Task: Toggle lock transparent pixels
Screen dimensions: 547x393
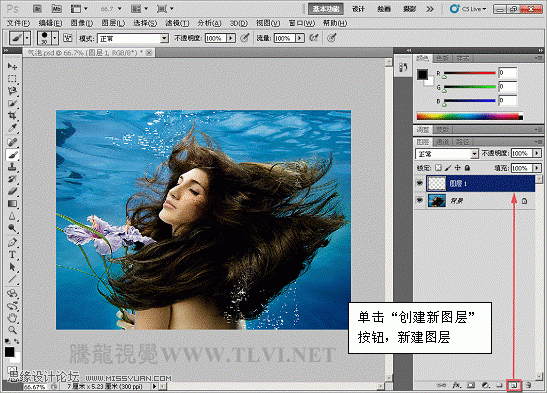Action: click(x=438, y=168)
